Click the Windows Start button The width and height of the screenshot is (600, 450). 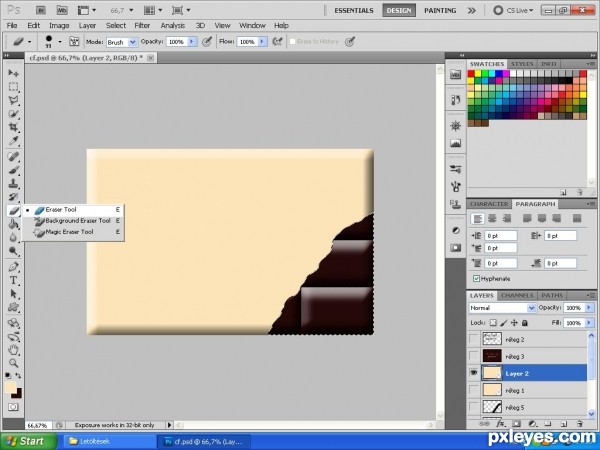click(28, 441)
